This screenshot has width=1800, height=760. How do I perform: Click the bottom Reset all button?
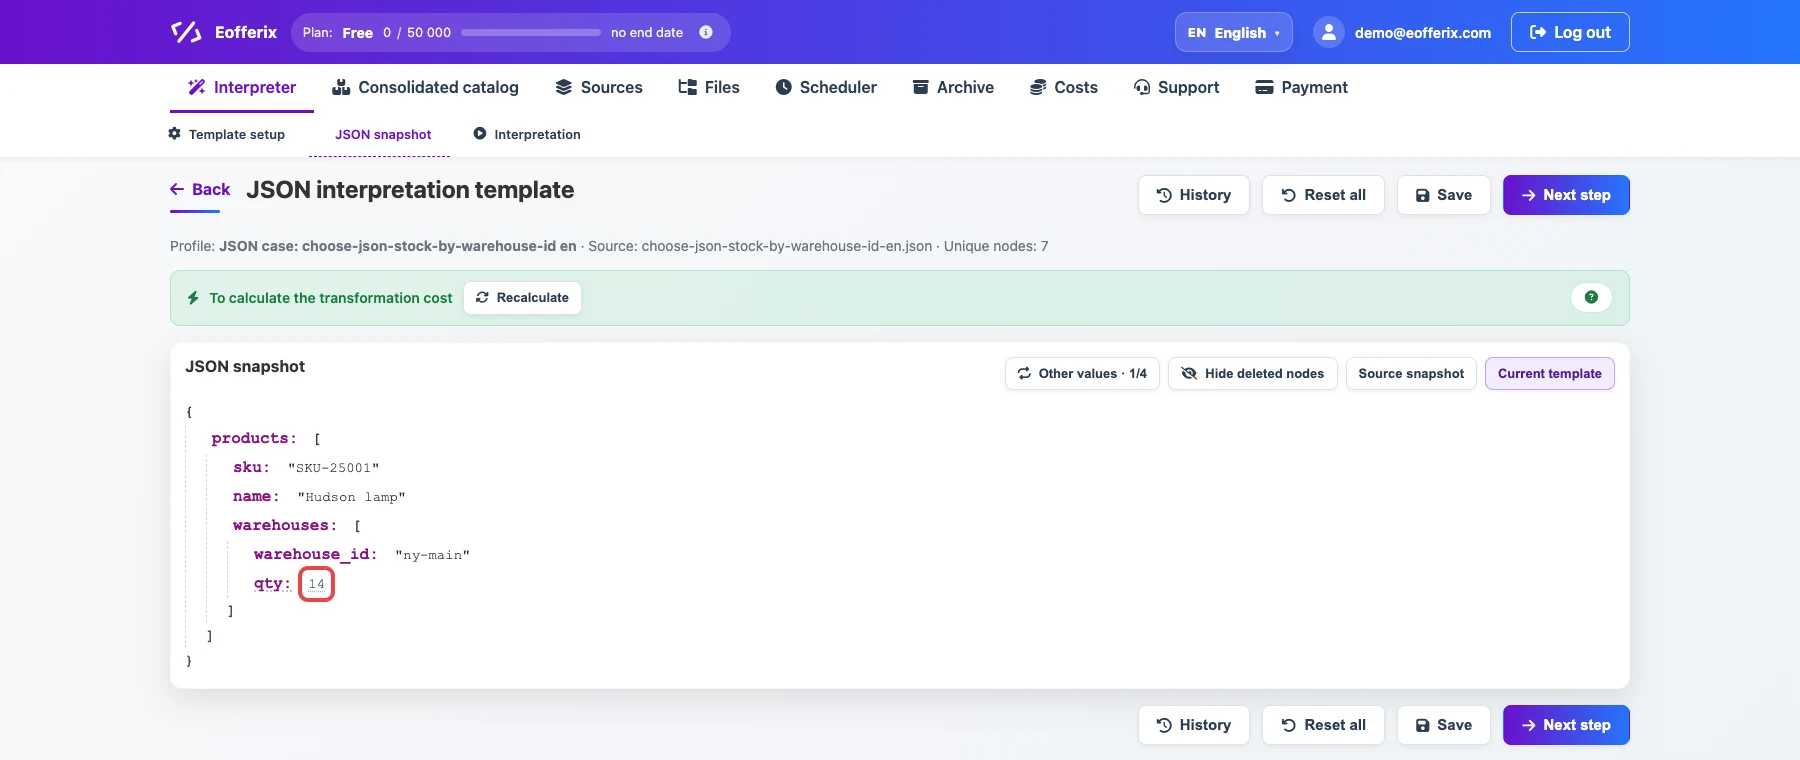[1323, 725]
